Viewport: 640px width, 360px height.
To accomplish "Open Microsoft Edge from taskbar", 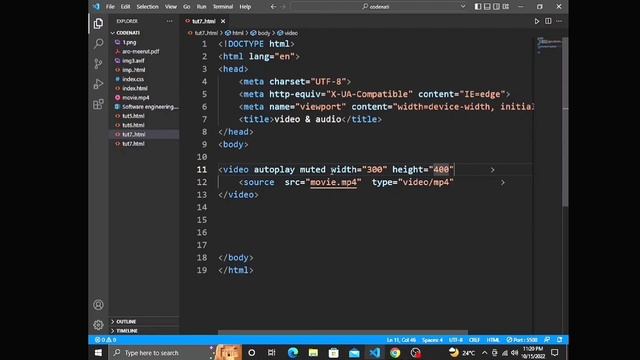I will 293,353.
